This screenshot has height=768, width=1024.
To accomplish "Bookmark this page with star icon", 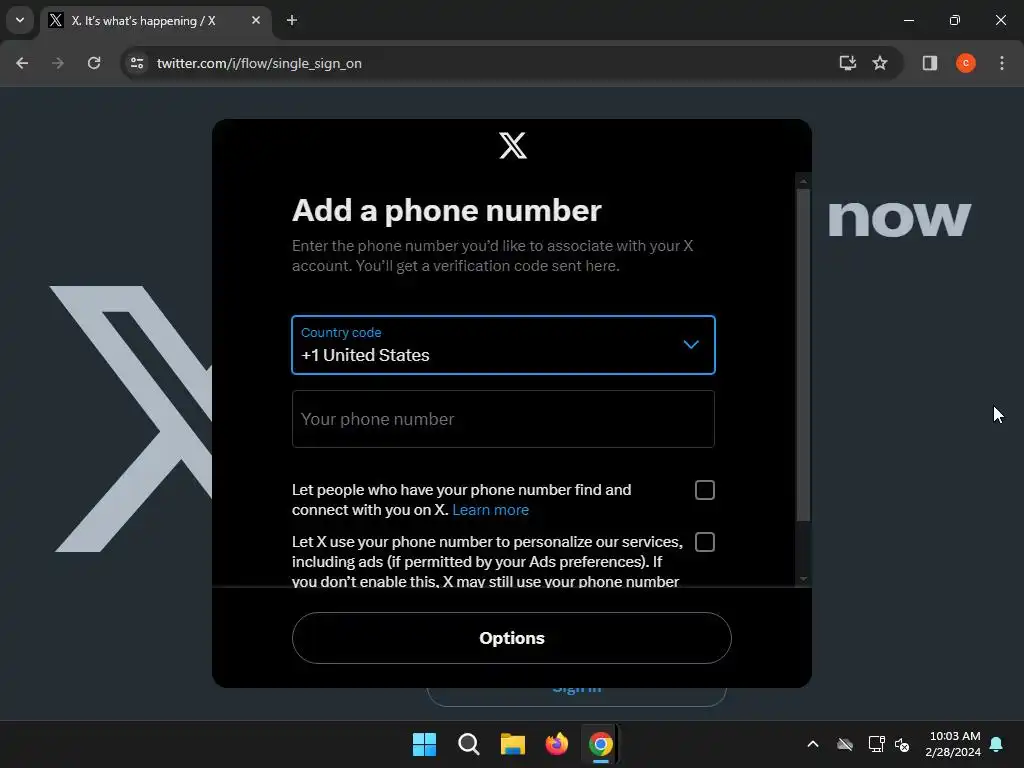I will [x=880, y=63].
